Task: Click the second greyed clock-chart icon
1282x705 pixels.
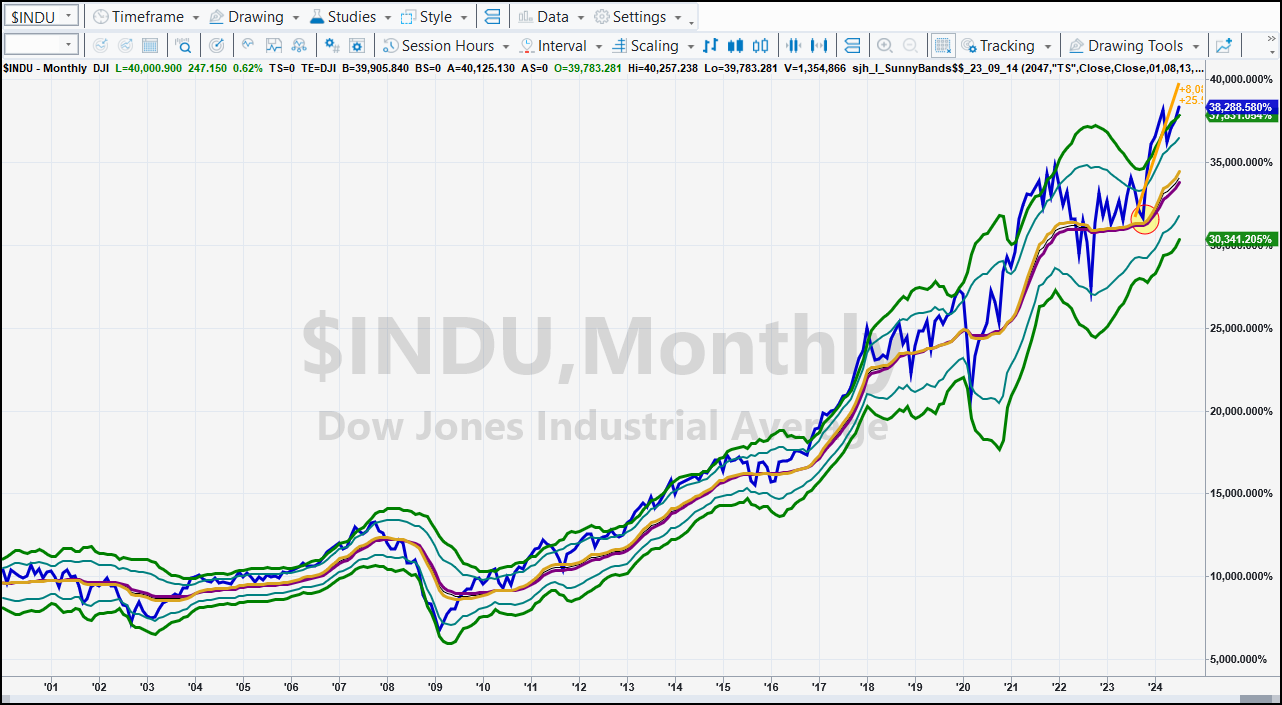Action: point(125,46)
